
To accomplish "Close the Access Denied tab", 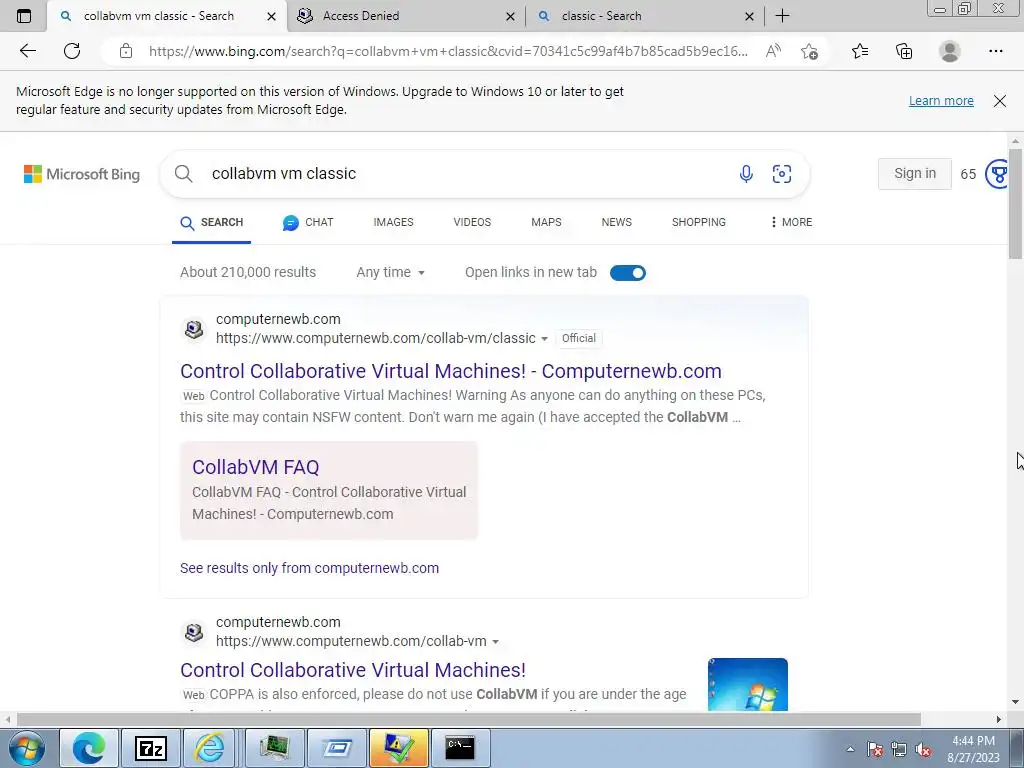I will click(x=511, y=16).
